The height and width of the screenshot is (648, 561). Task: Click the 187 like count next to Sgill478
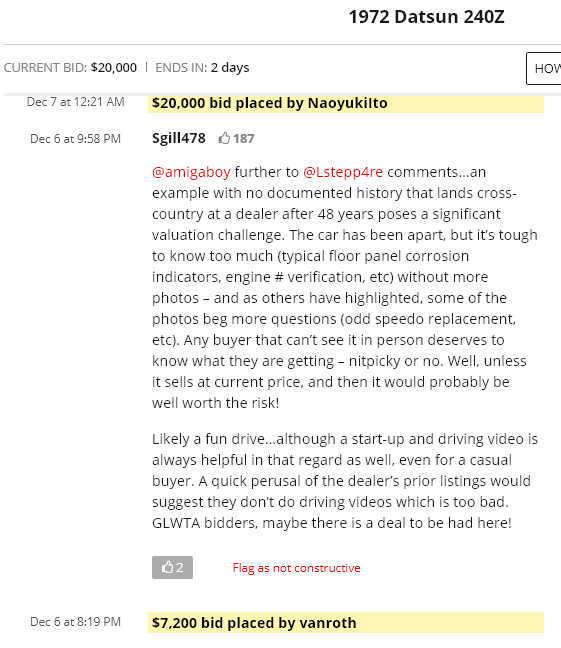coord(243,138)
